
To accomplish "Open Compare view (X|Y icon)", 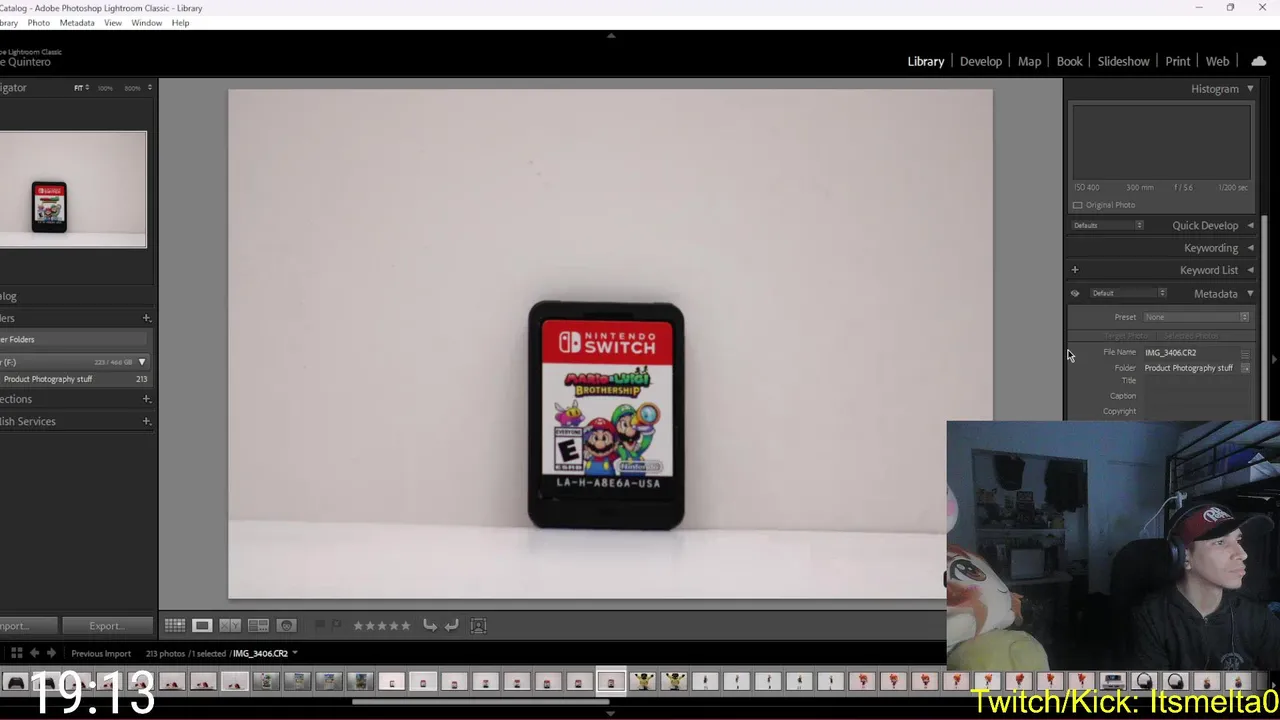I will tap(230, 625).
